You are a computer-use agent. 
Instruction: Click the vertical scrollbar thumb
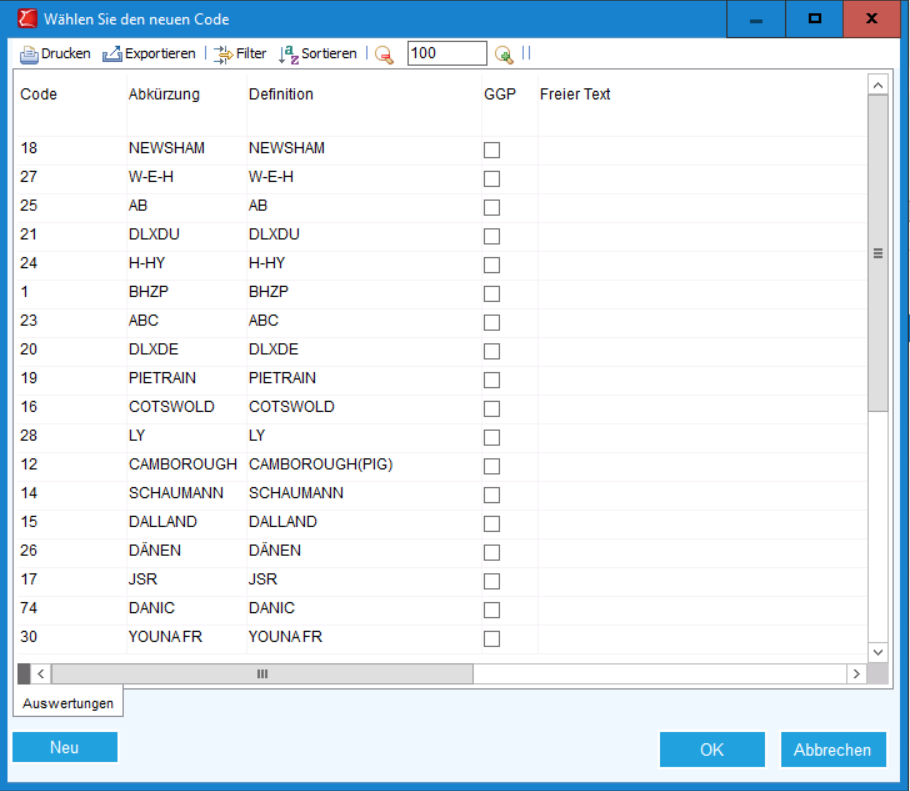pos(878,254)
